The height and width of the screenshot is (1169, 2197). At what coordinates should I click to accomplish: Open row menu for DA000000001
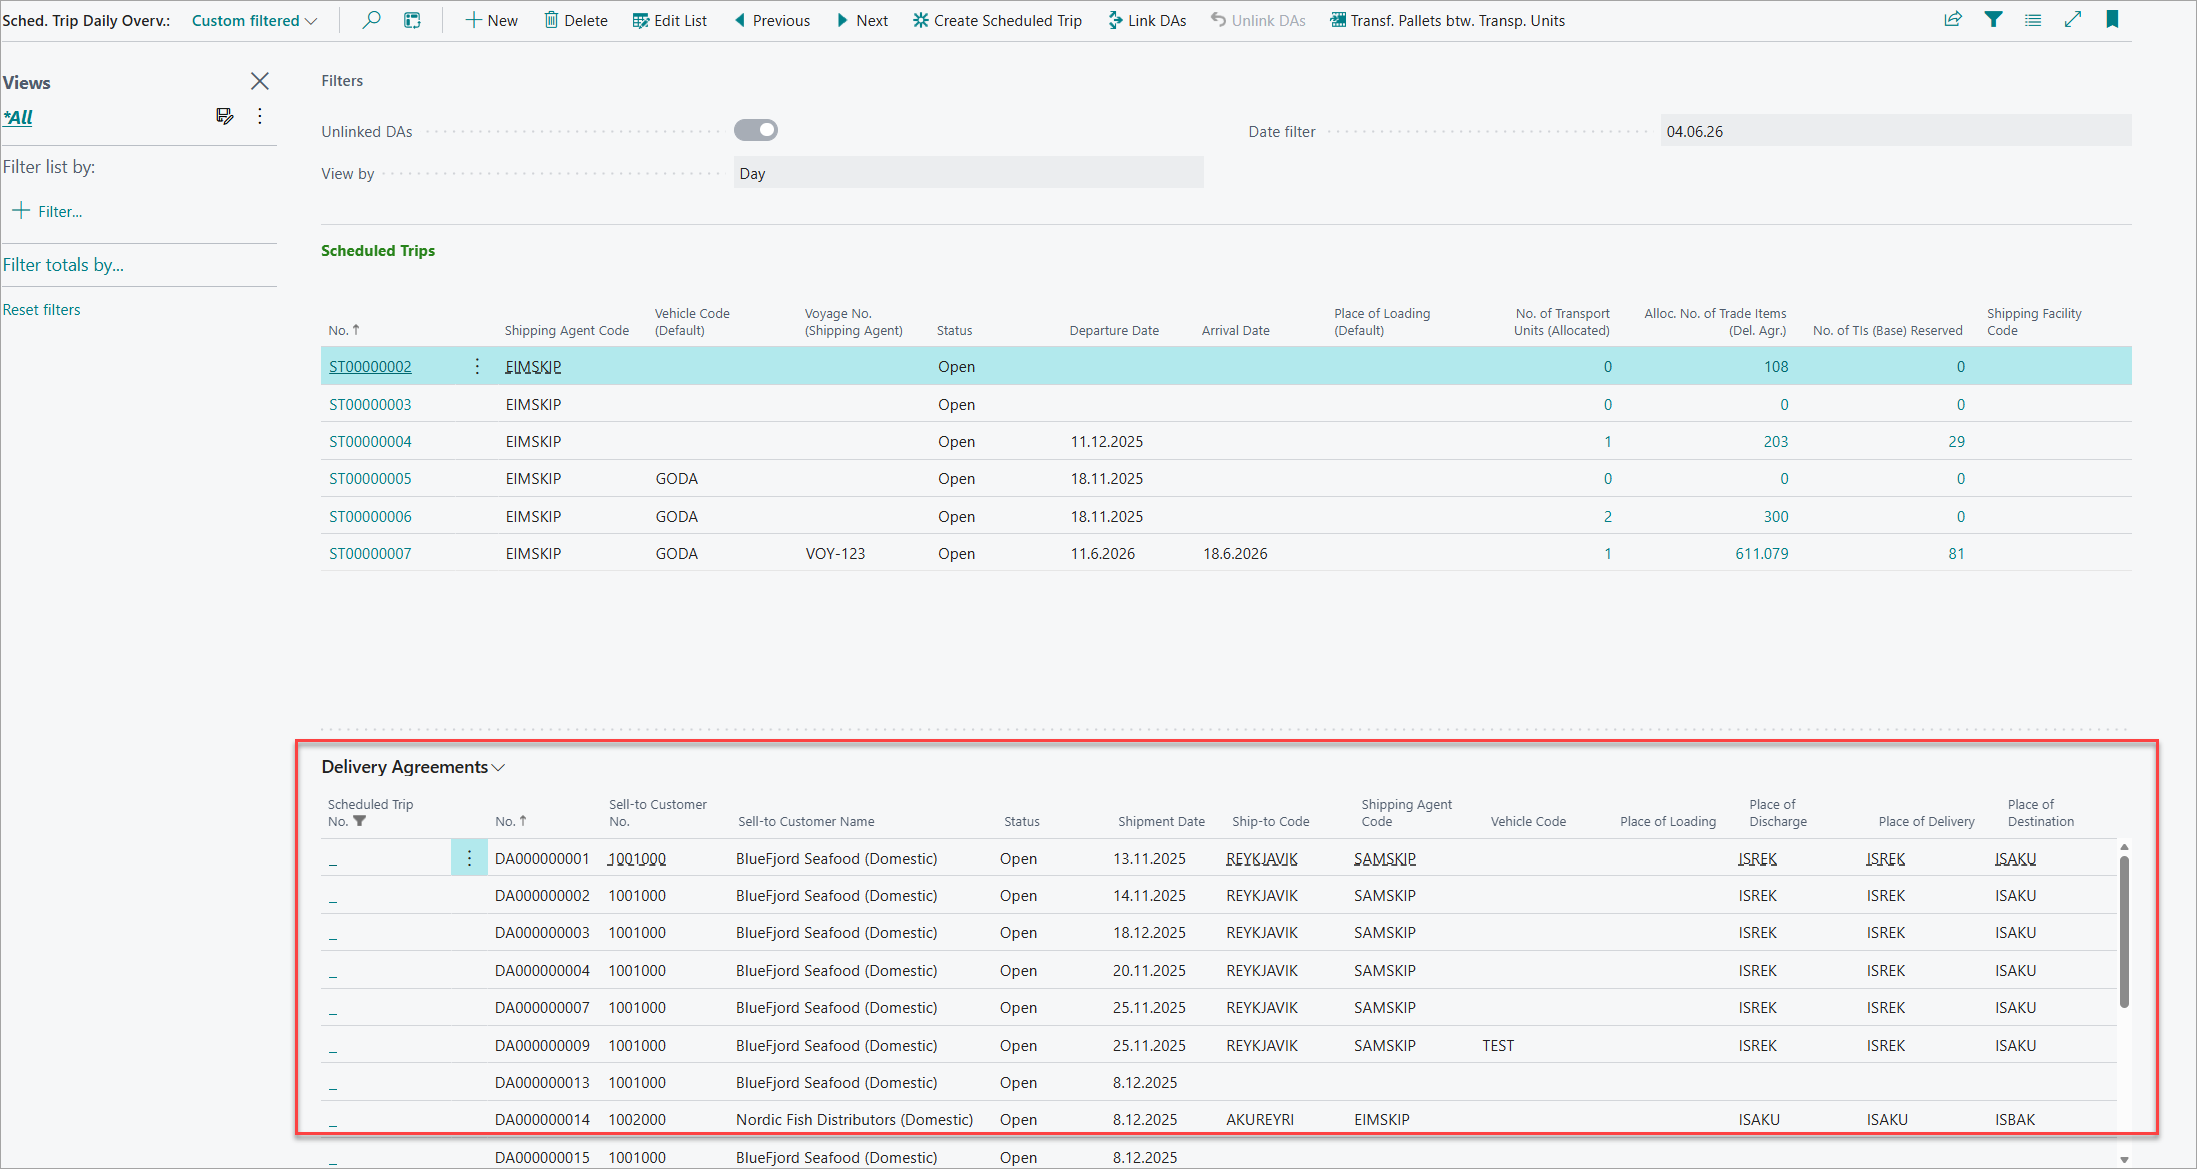pos(469,858)
